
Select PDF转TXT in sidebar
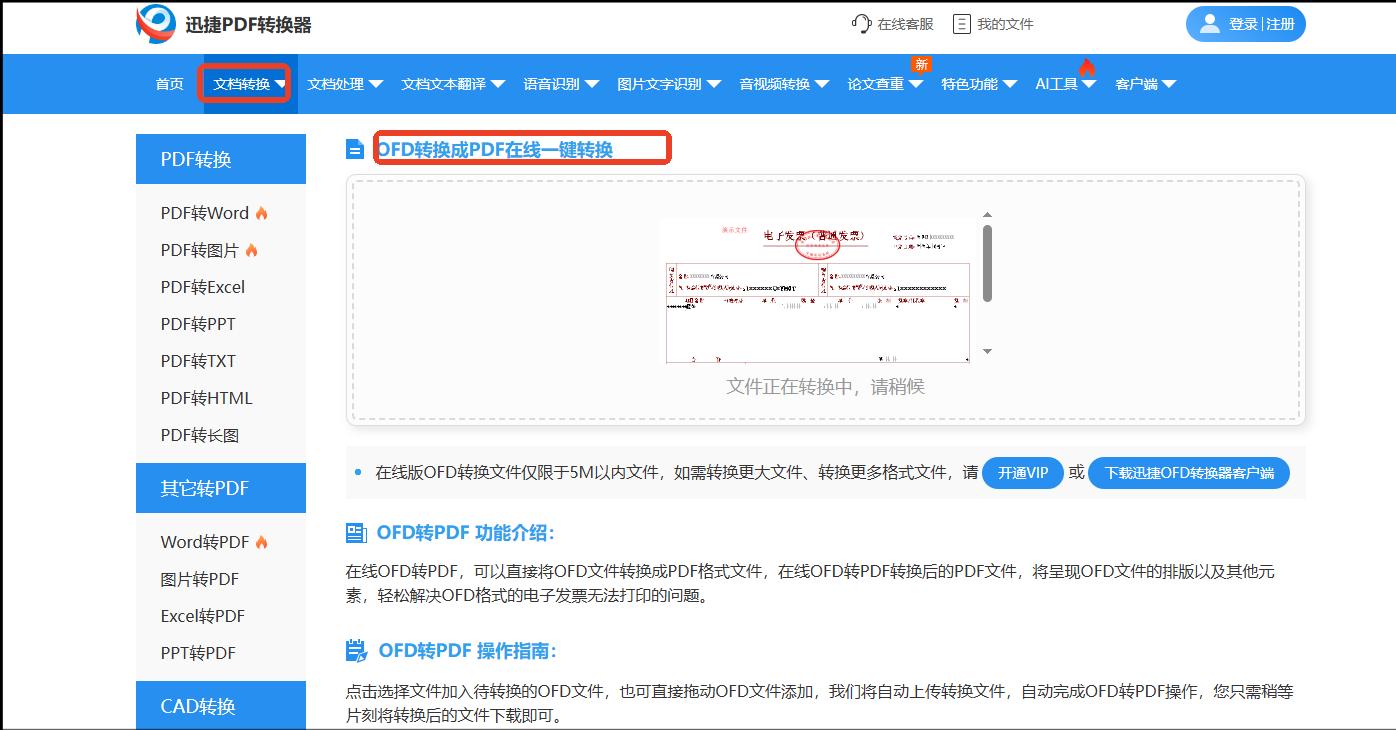click(x=198, y=361)
